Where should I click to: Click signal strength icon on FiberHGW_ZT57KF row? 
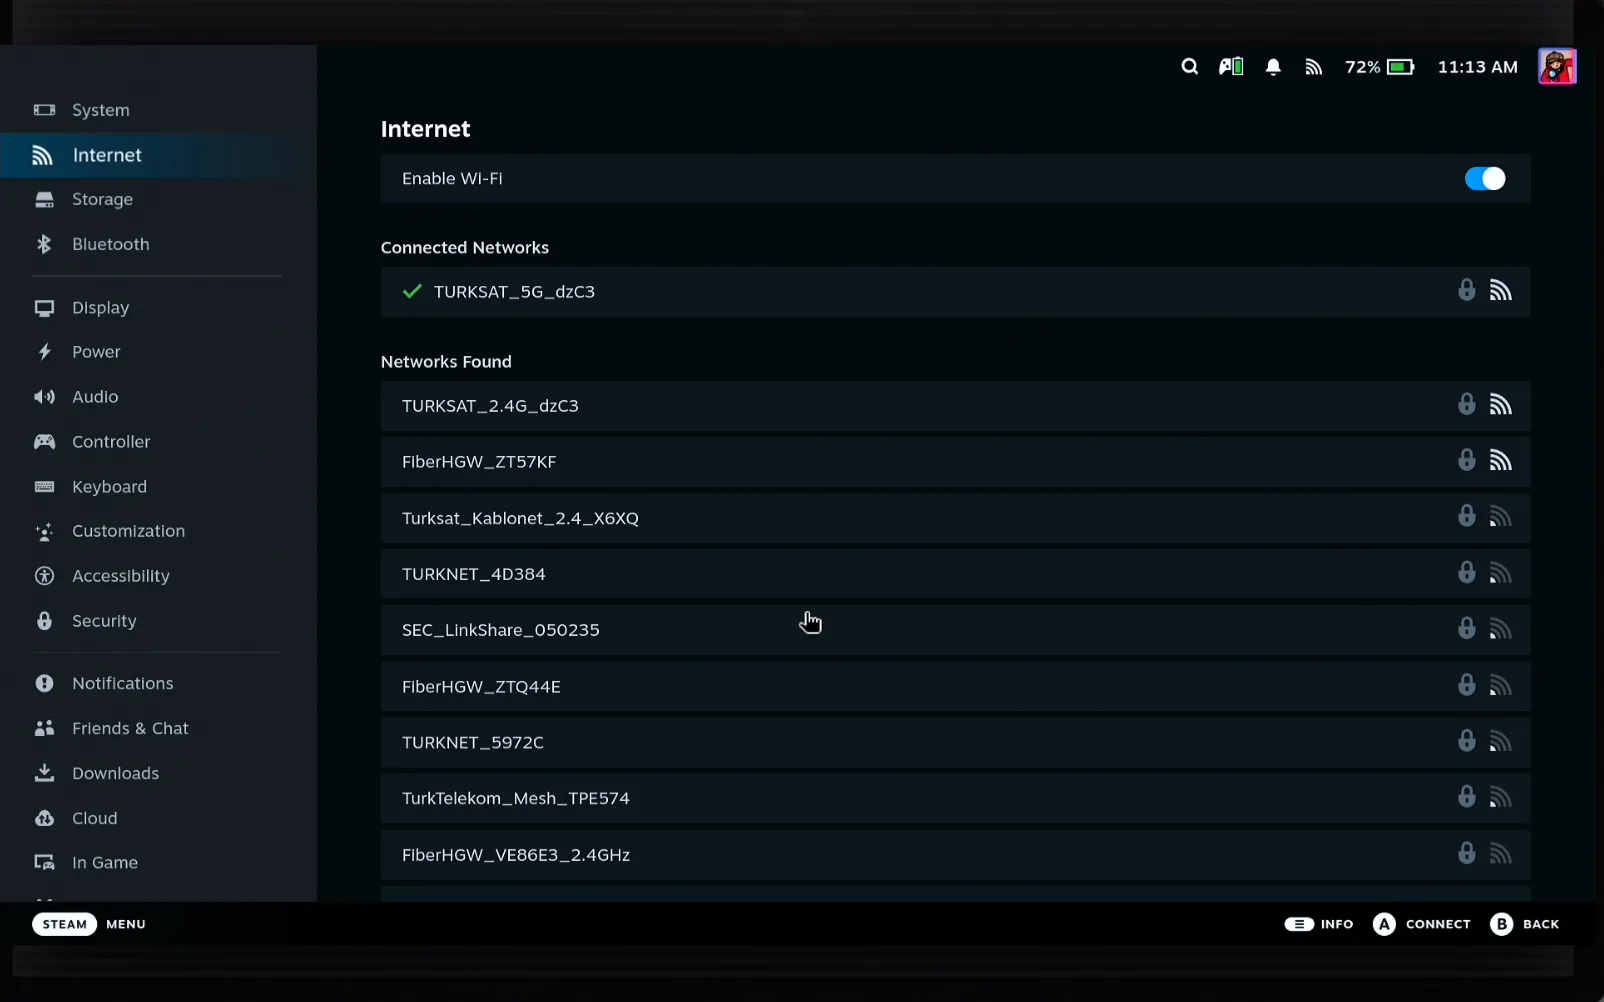1500,460
